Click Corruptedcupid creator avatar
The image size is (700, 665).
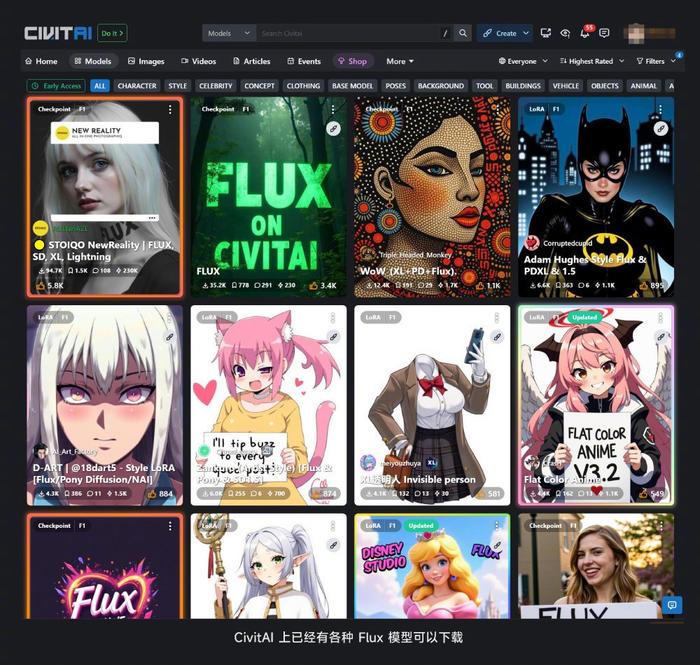(532, 243)
